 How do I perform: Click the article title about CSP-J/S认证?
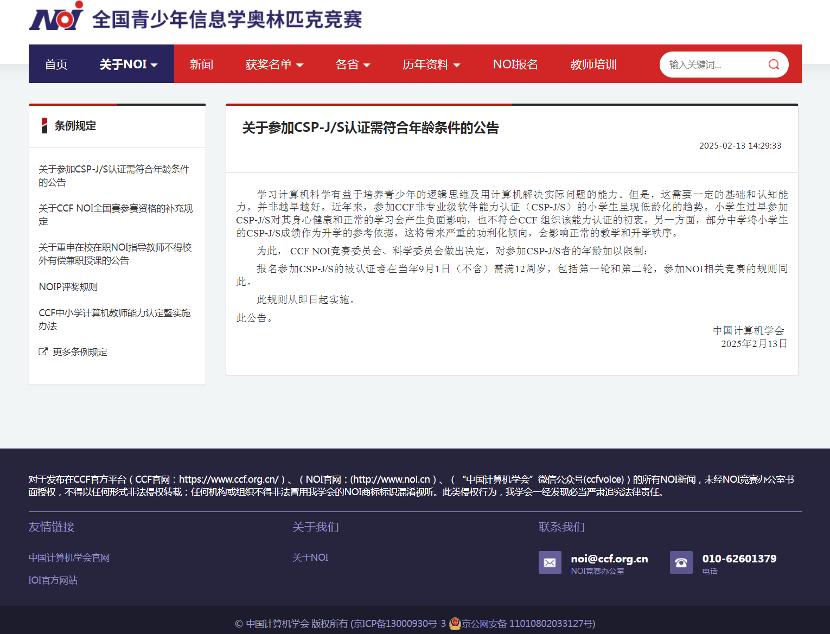click(x=371, y=128)
